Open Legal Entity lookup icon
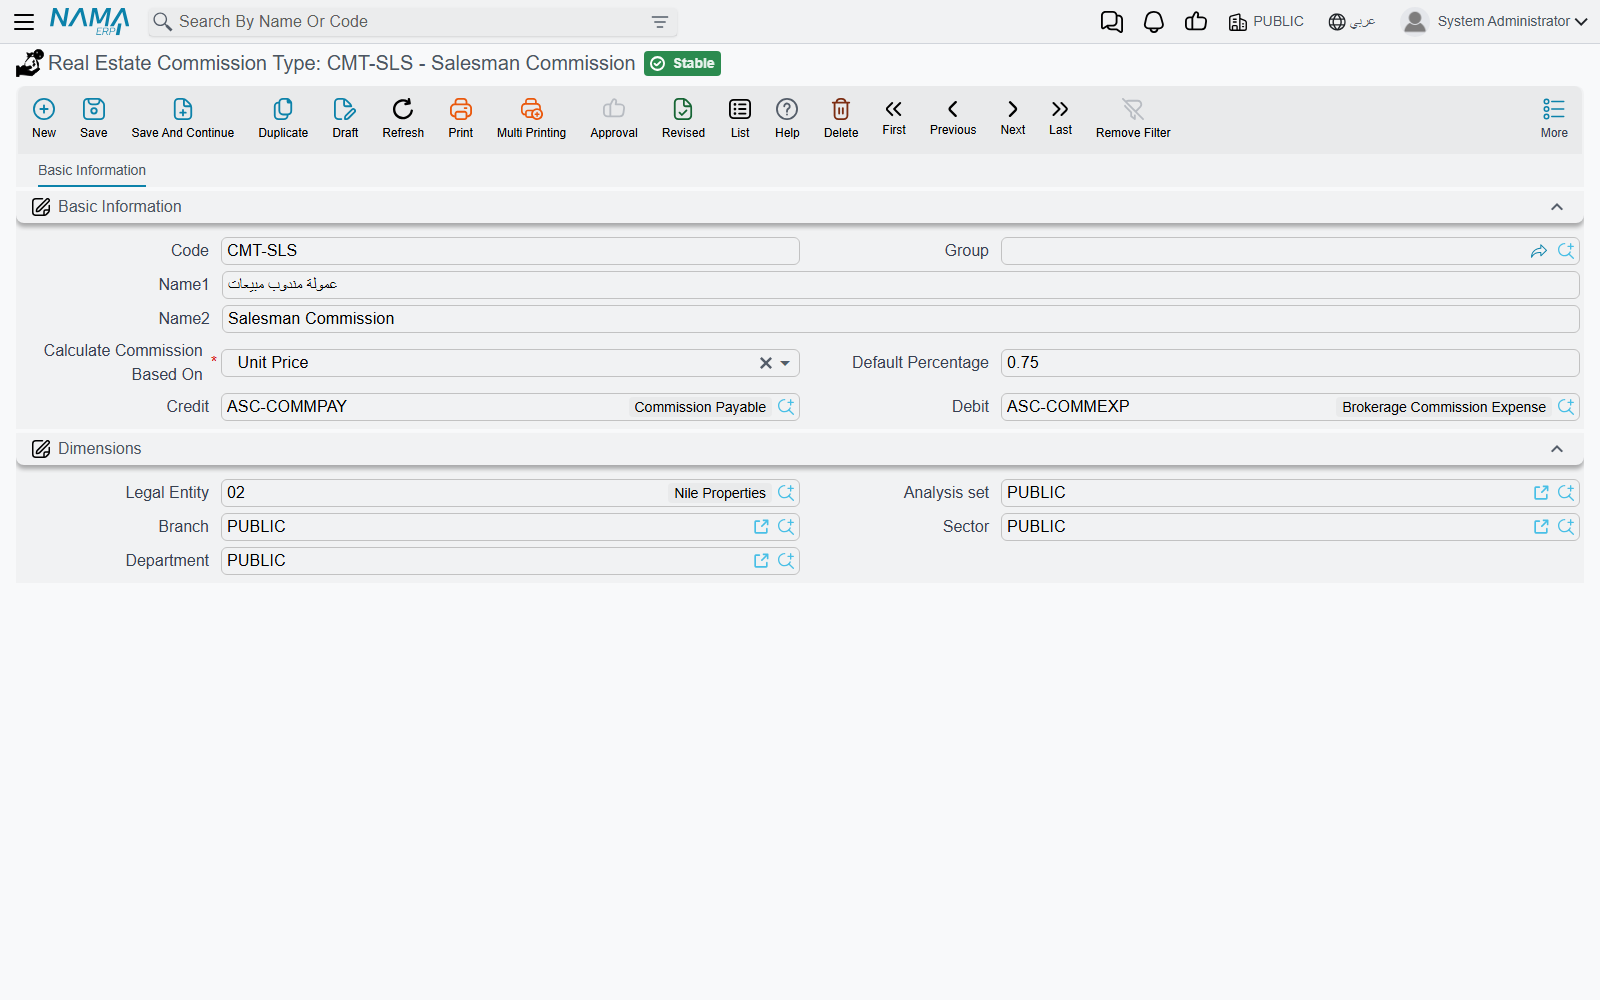Screen dimensions: 1600x1000 pyautogui.click(x=786, y=493)
